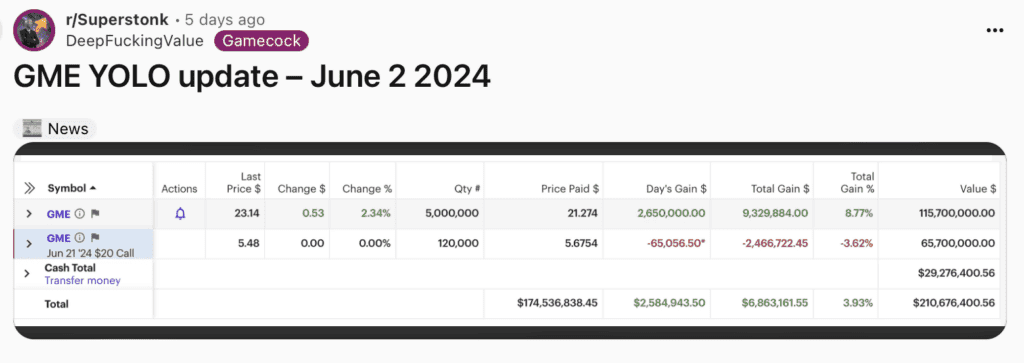1024x363 pixels.
Task: Click the quantity 120,000 cell
Action: (x=458, y=244)
